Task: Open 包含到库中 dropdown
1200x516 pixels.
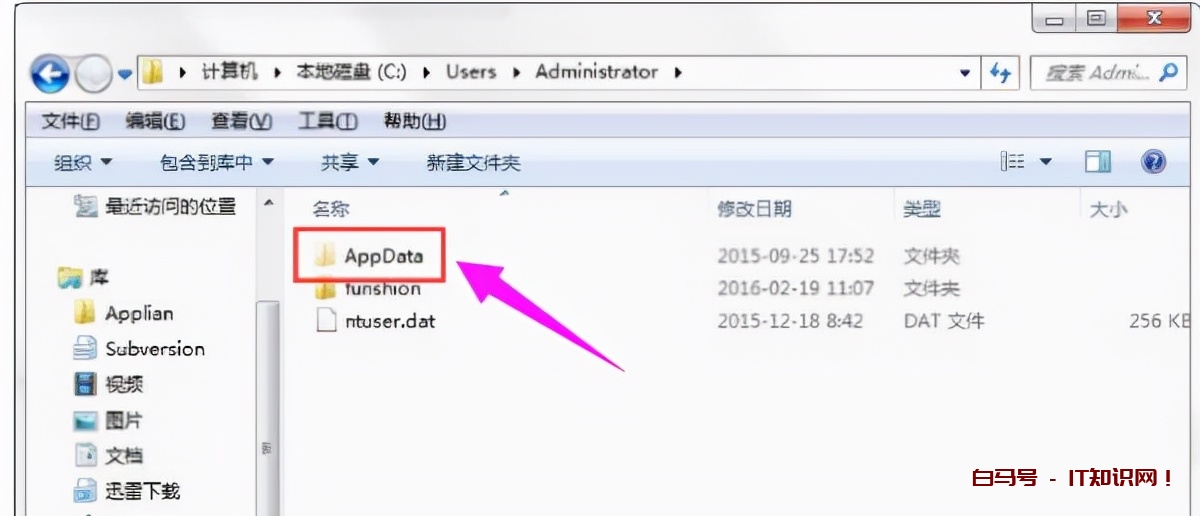Action: (x=217, y=162)
